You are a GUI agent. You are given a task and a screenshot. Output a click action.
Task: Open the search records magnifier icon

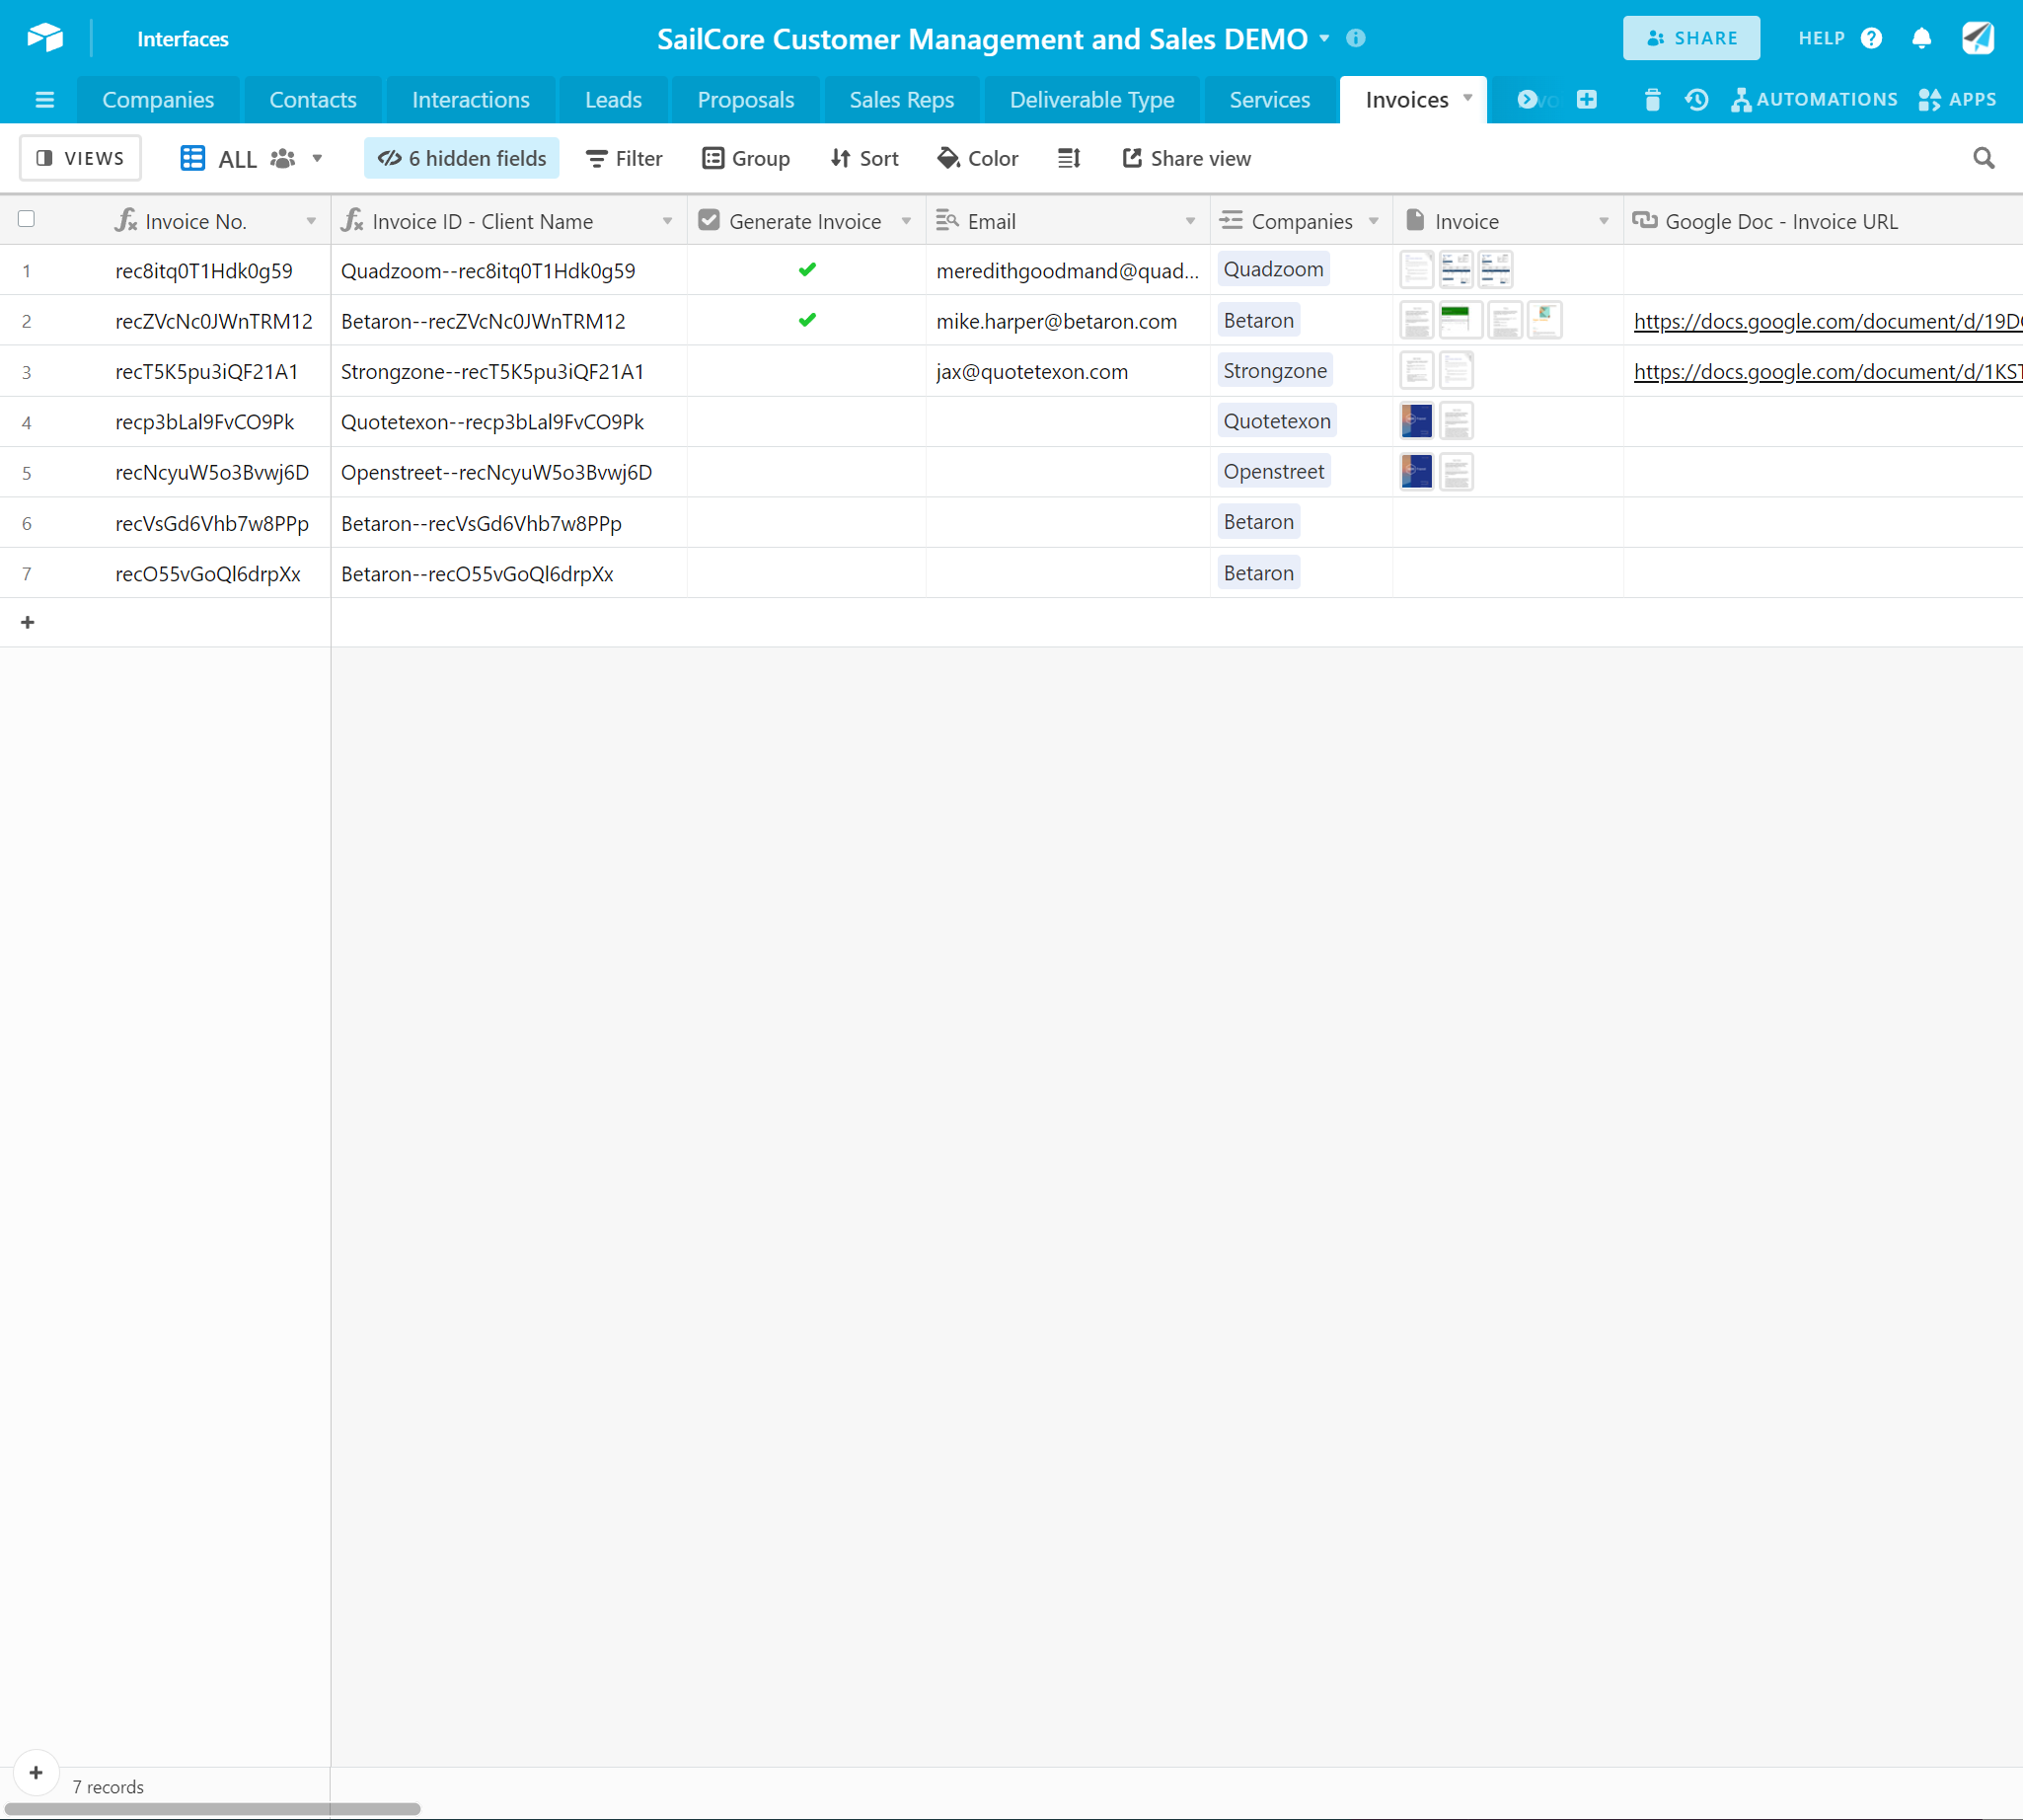click(x=1983, y=158)
